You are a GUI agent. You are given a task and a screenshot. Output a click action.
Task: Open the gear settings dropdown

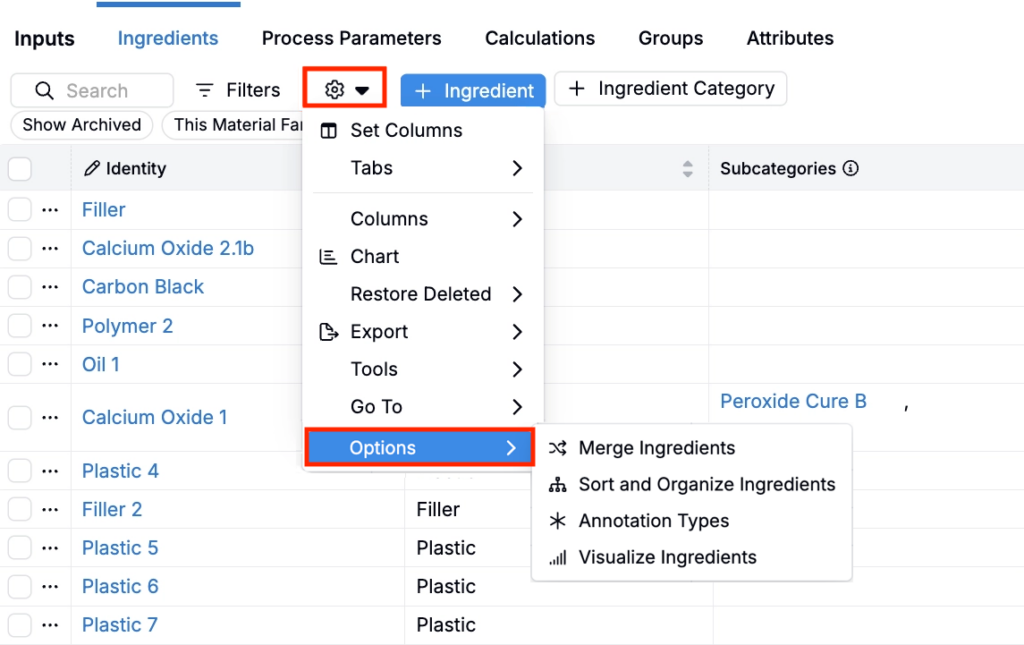pyautogui.click(x=345, y=89)
